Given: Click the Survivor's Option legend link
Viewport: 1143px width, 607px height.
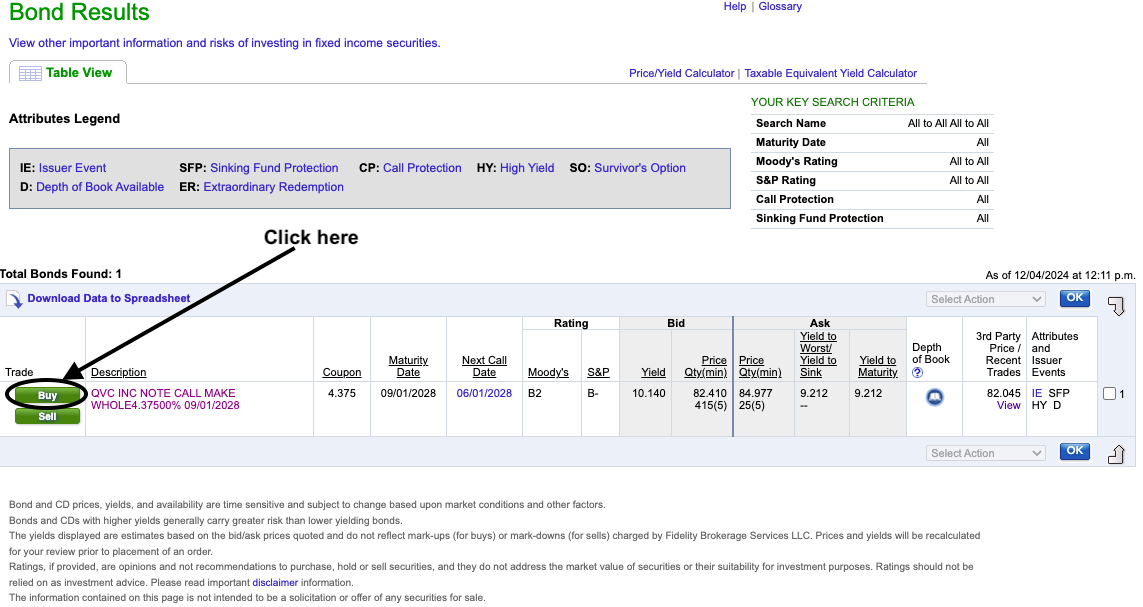Looking at the screenshot, I should tap(640, 168).
